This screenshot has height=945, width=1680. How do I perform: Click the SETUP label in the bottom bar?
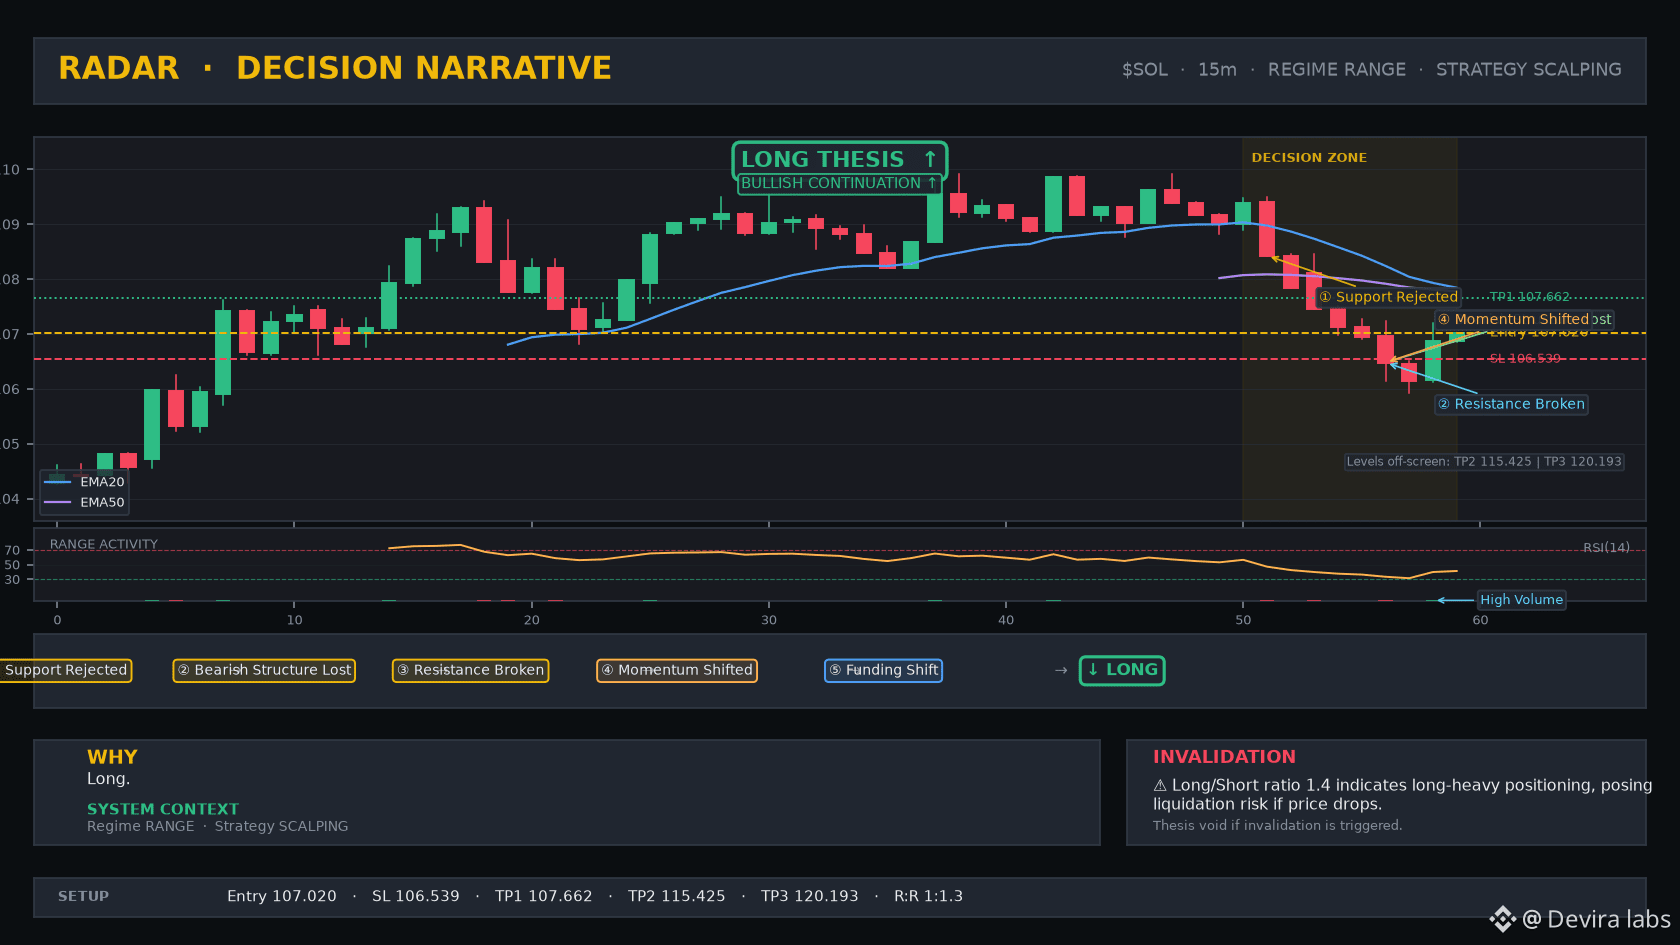point(83,897)
